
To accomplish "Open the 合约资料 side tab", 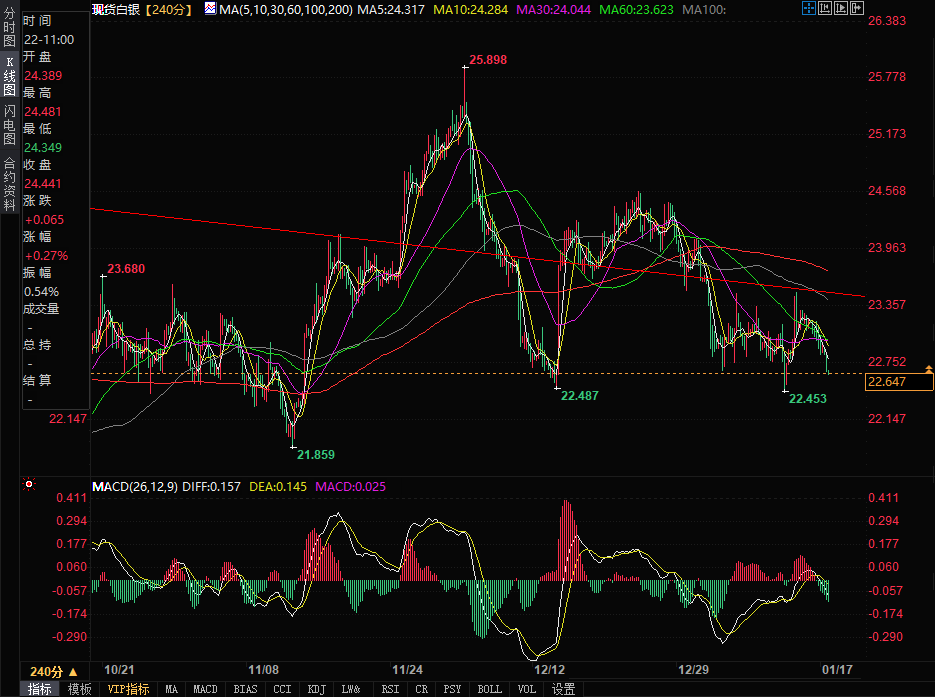I will pyautogui.click(x=9, y=183).
